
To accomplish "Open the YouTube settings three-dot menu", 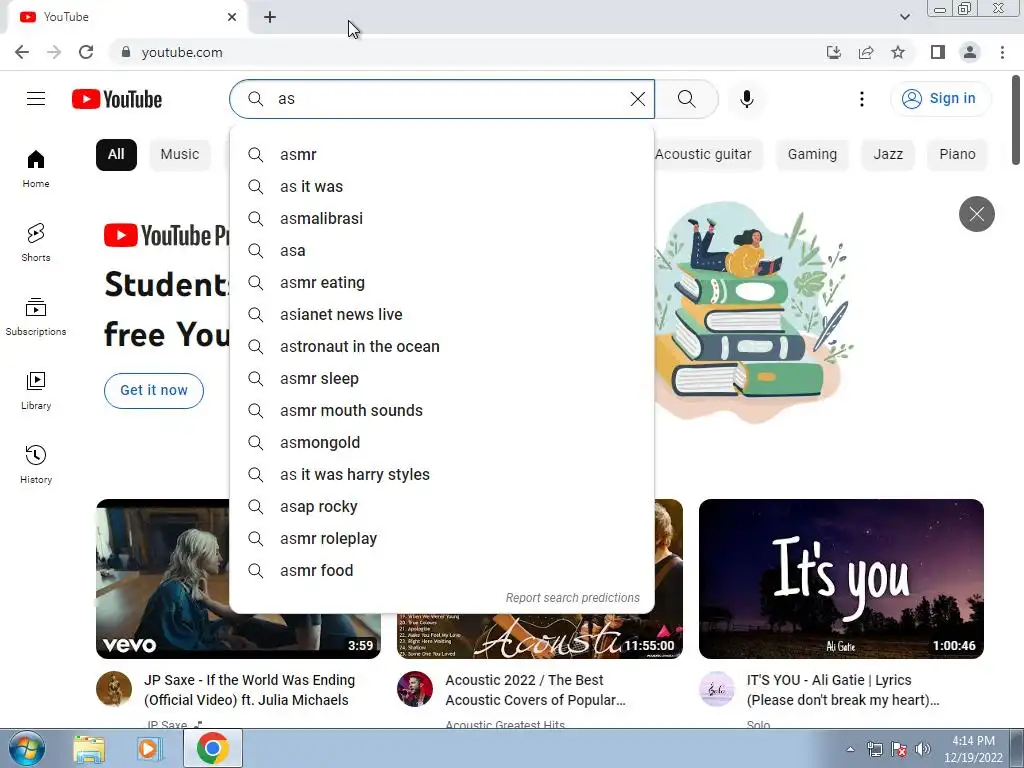I will coord(862,99).
